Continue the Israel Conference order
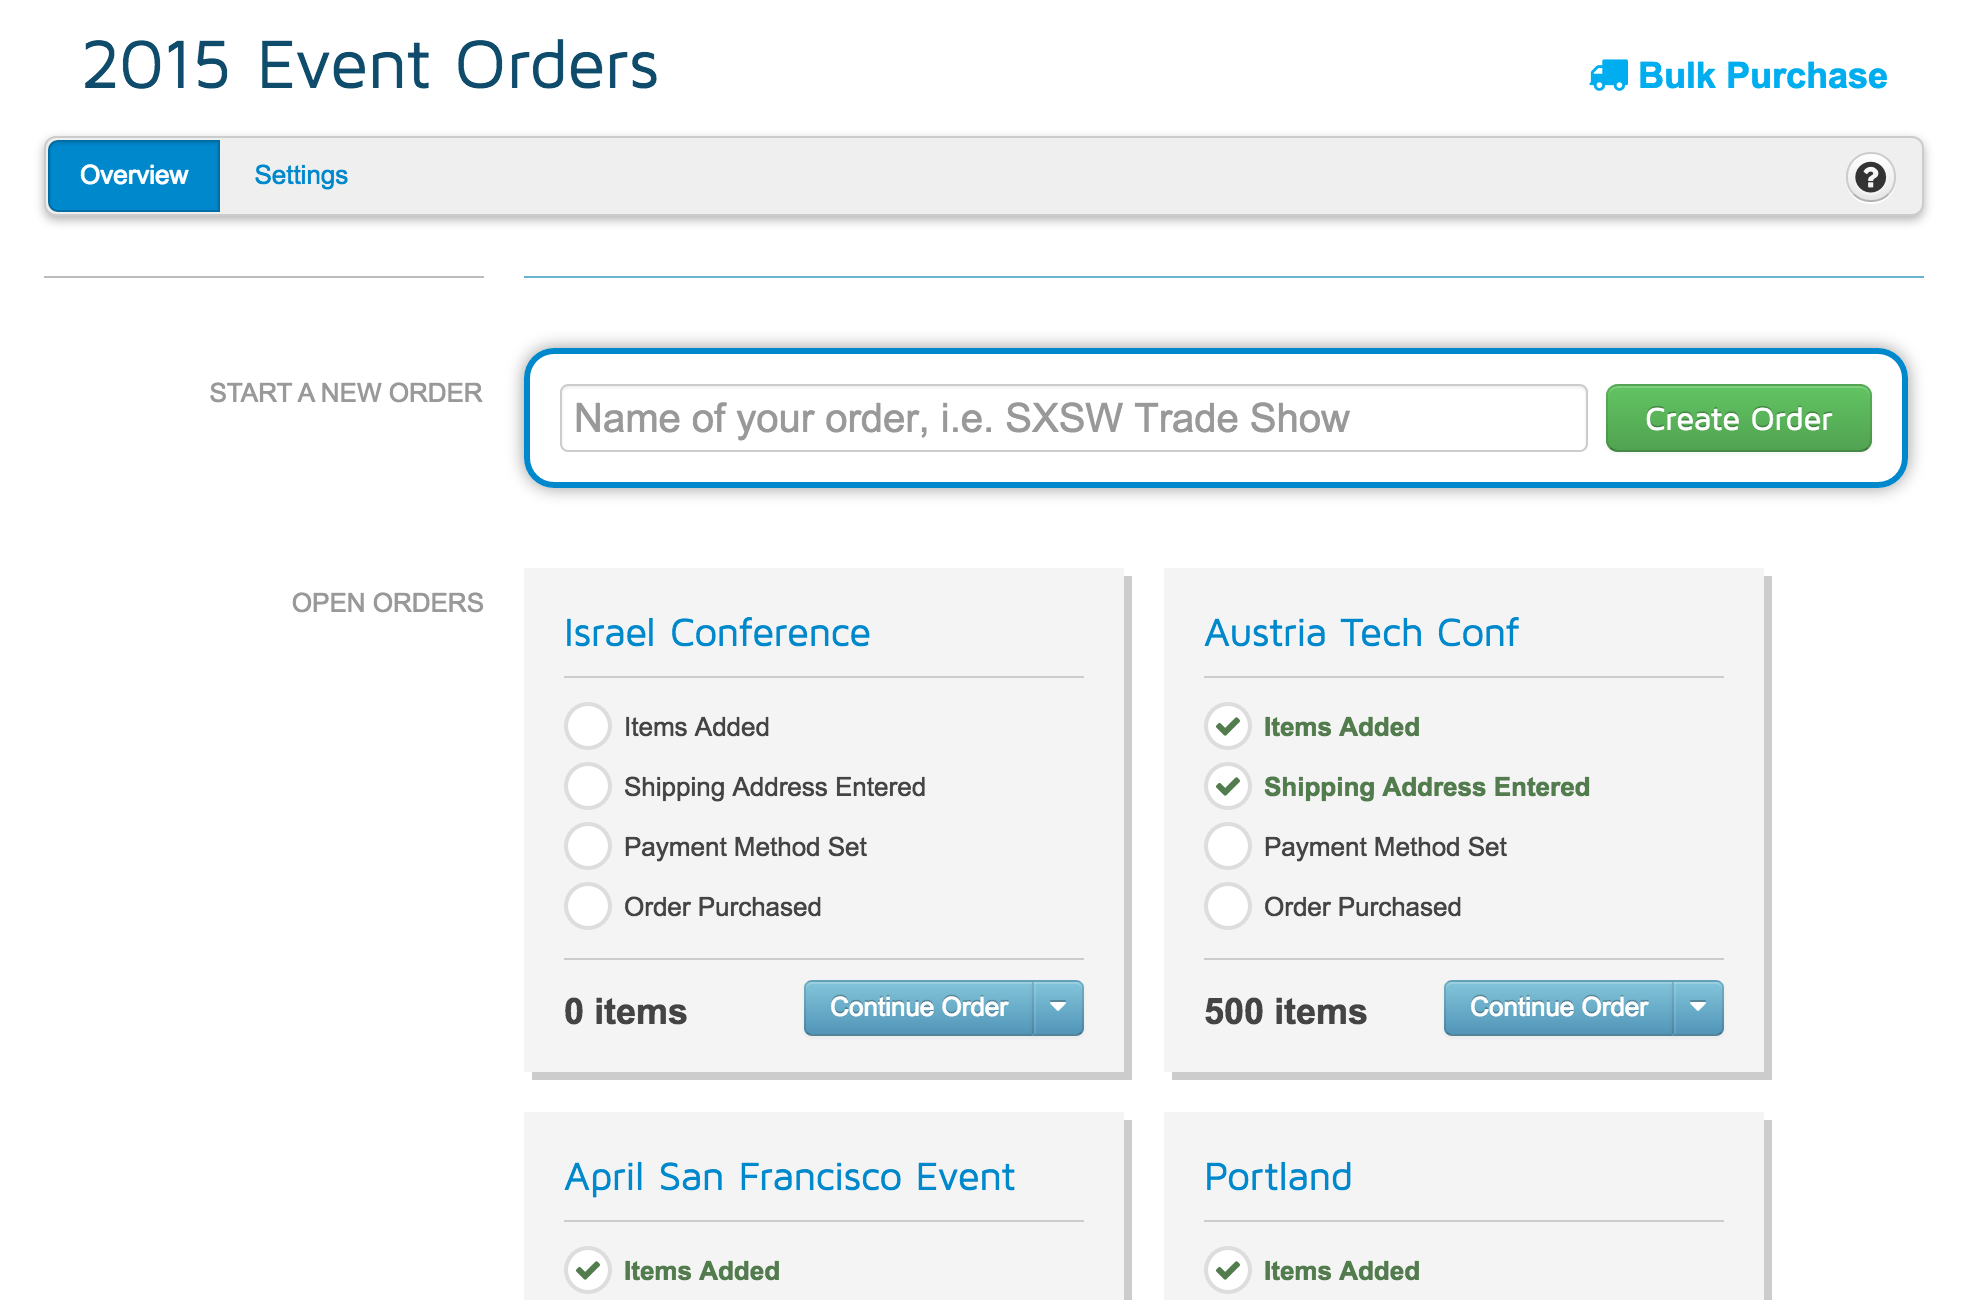 coord(918,1008)
